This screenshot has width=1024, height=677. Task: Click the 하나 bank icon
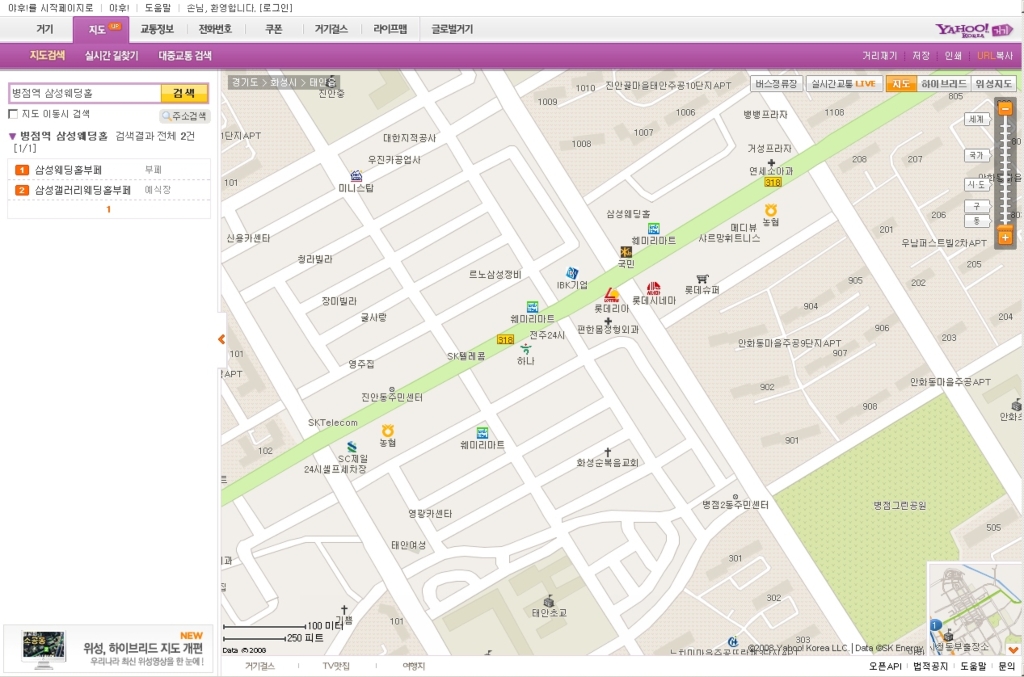[x=525, y=350]
